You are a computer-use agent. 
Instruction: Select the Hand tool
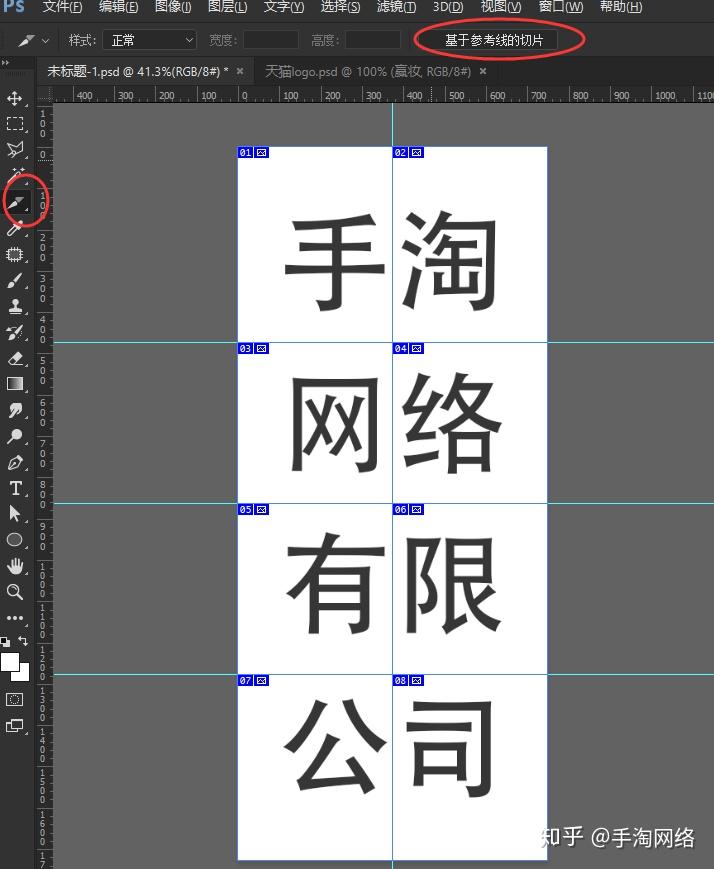[15, 566]
